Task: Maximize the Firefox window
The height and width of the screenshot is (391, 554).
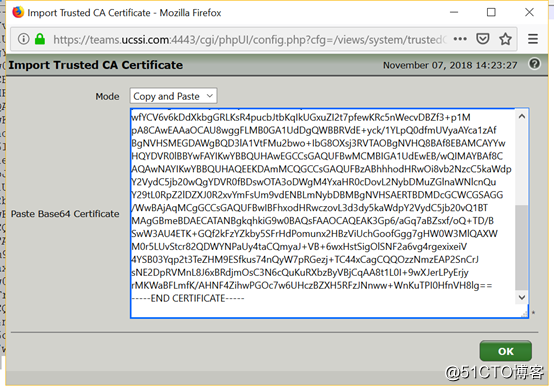Action: coord(491,12)
